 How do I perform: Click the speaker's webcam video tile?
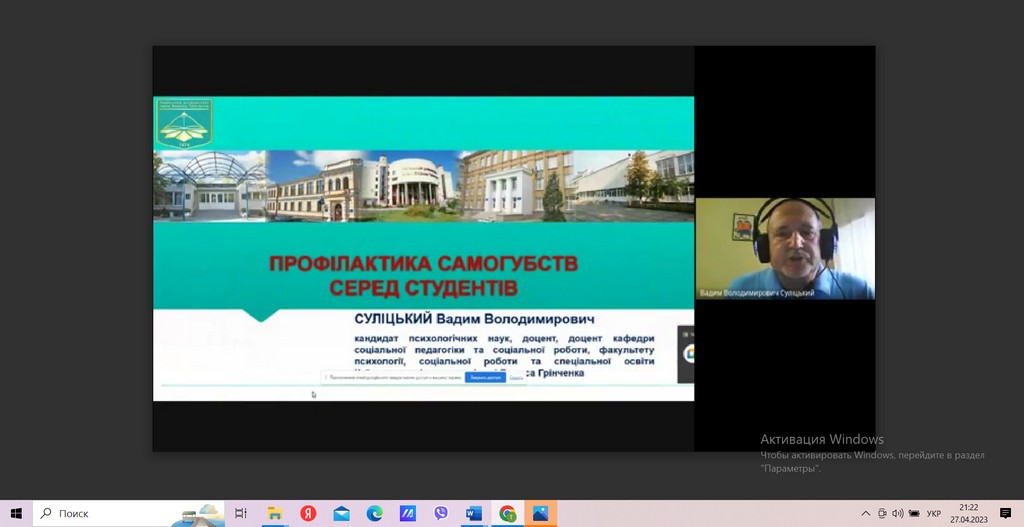coord(785,248)
